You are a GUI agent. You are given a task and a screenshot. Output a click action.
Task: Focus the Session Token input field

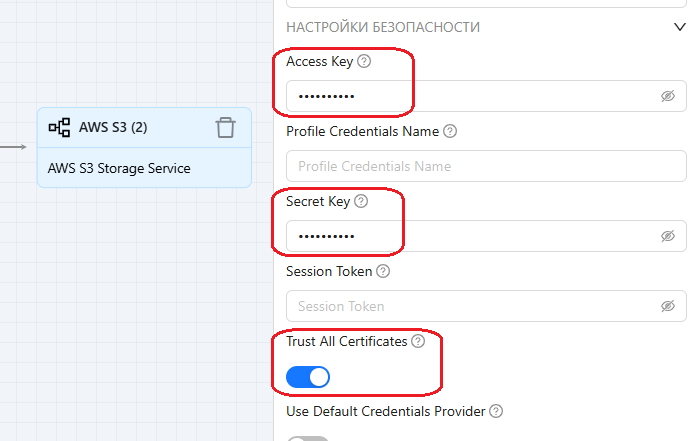[x=470, y=306]
